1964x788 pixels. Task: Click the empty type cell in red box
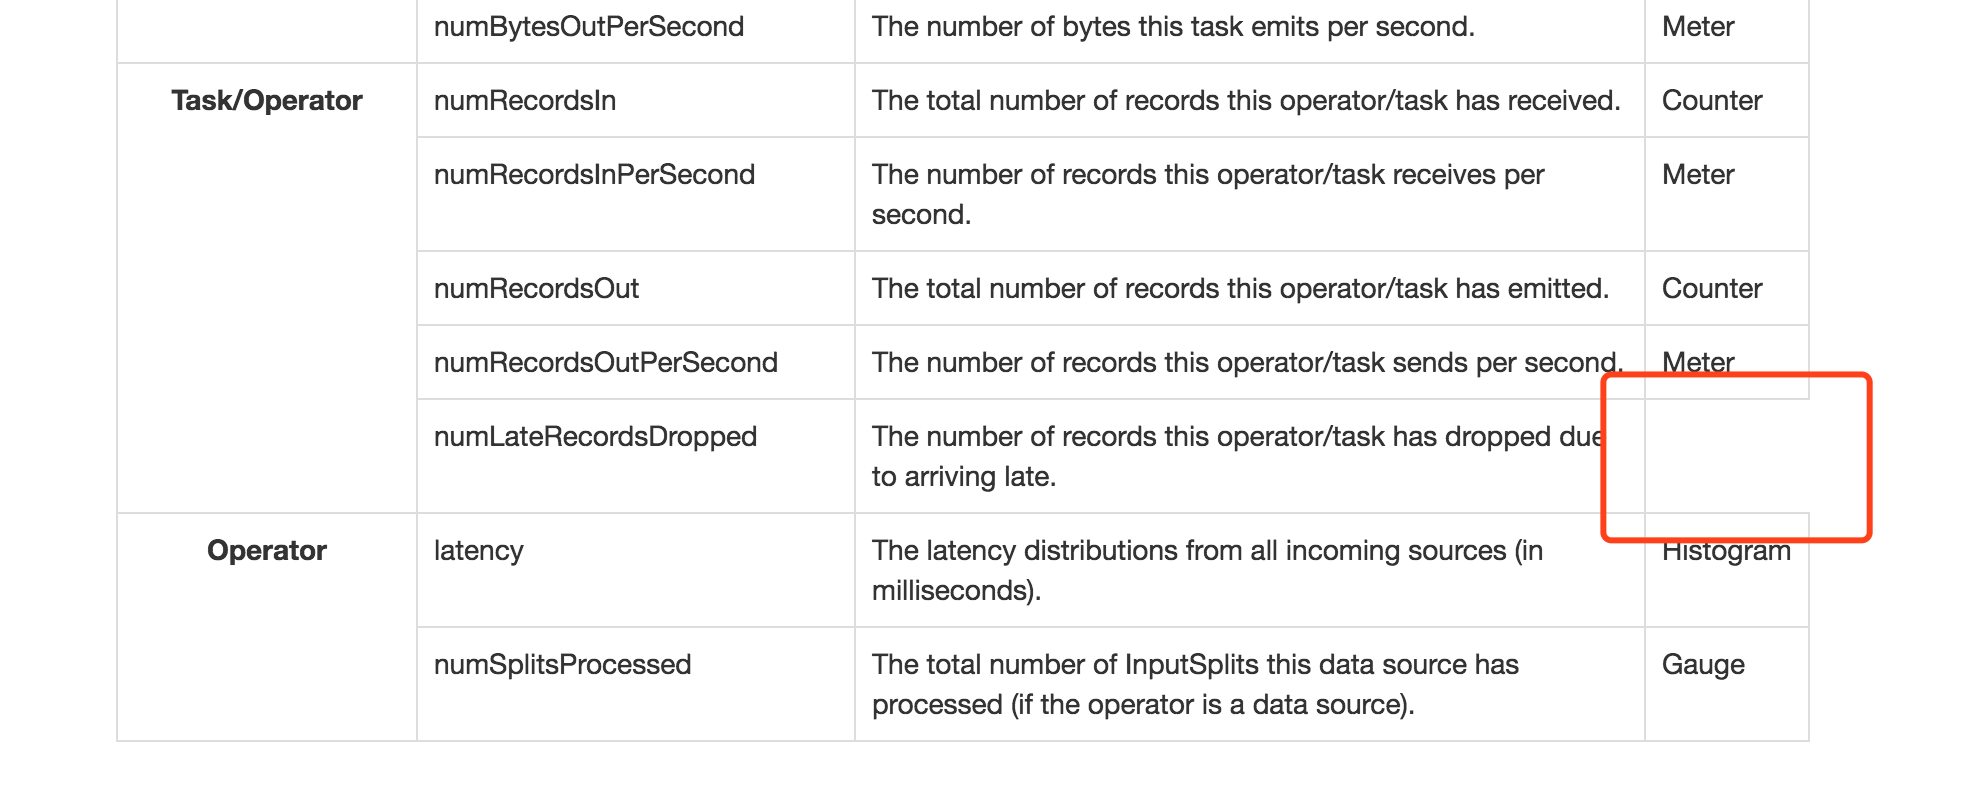pyautogui.click(x=1727, y=456)
